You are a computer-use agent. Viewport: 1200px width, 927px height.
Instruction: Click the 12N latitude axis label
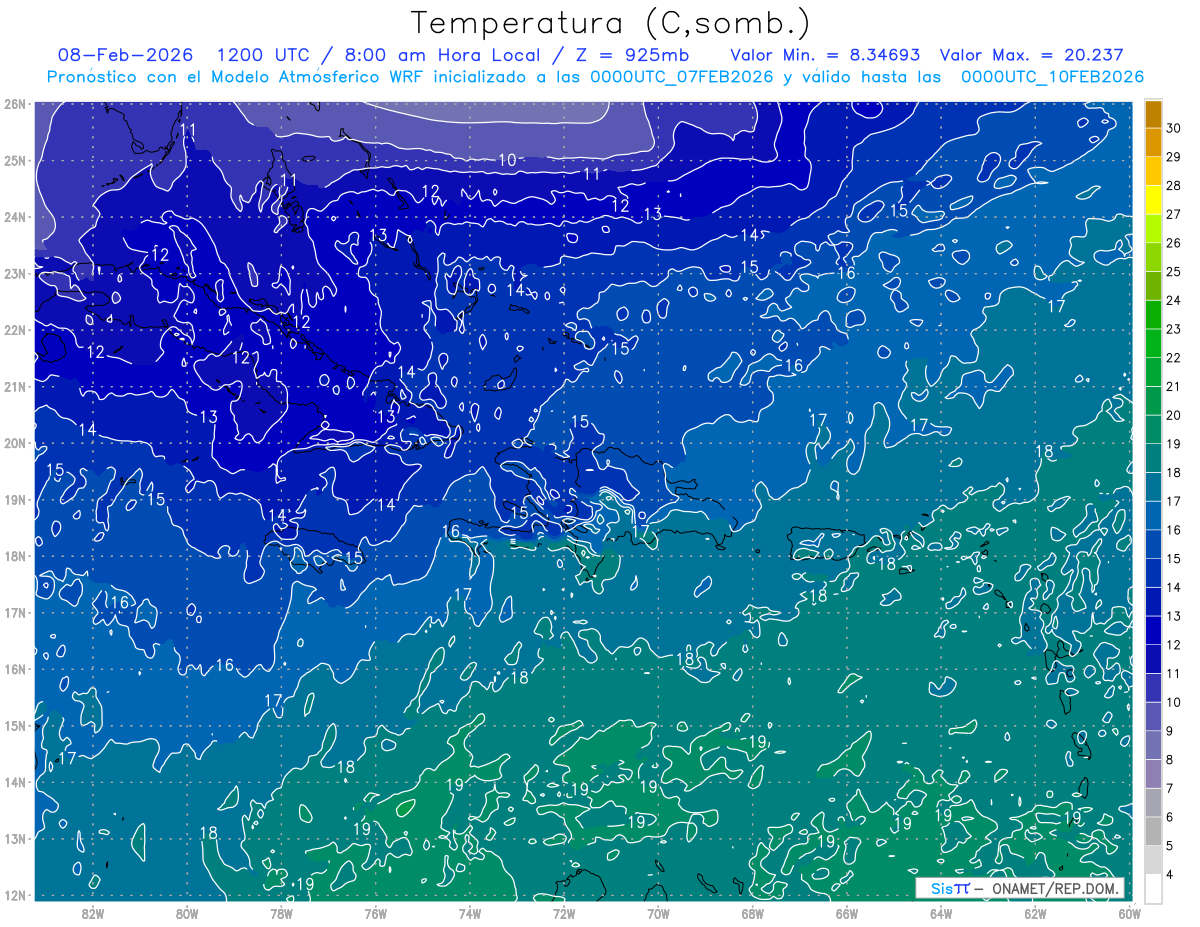[x=15, y=895]
